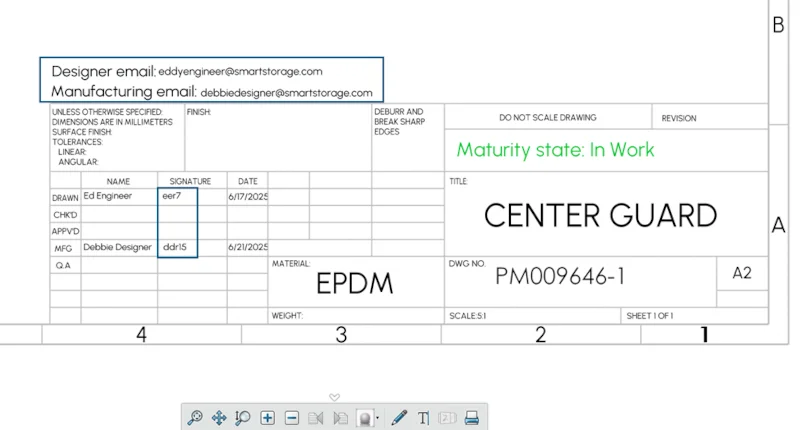Viewport: 800px width, 430px height.
Task: Select the 'Maturity state: In Work' note
Action: tap(555, 150)
